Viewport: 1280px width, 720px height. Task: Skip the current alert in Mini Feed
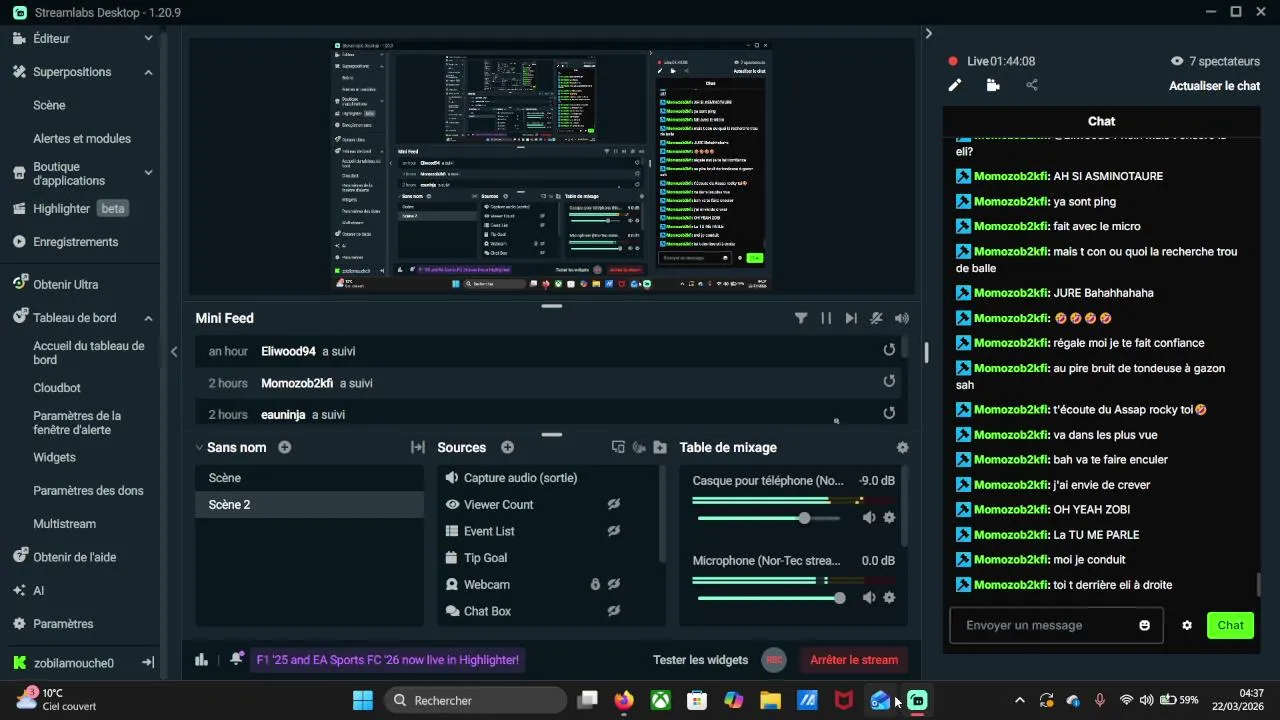[x=851, y=318]
